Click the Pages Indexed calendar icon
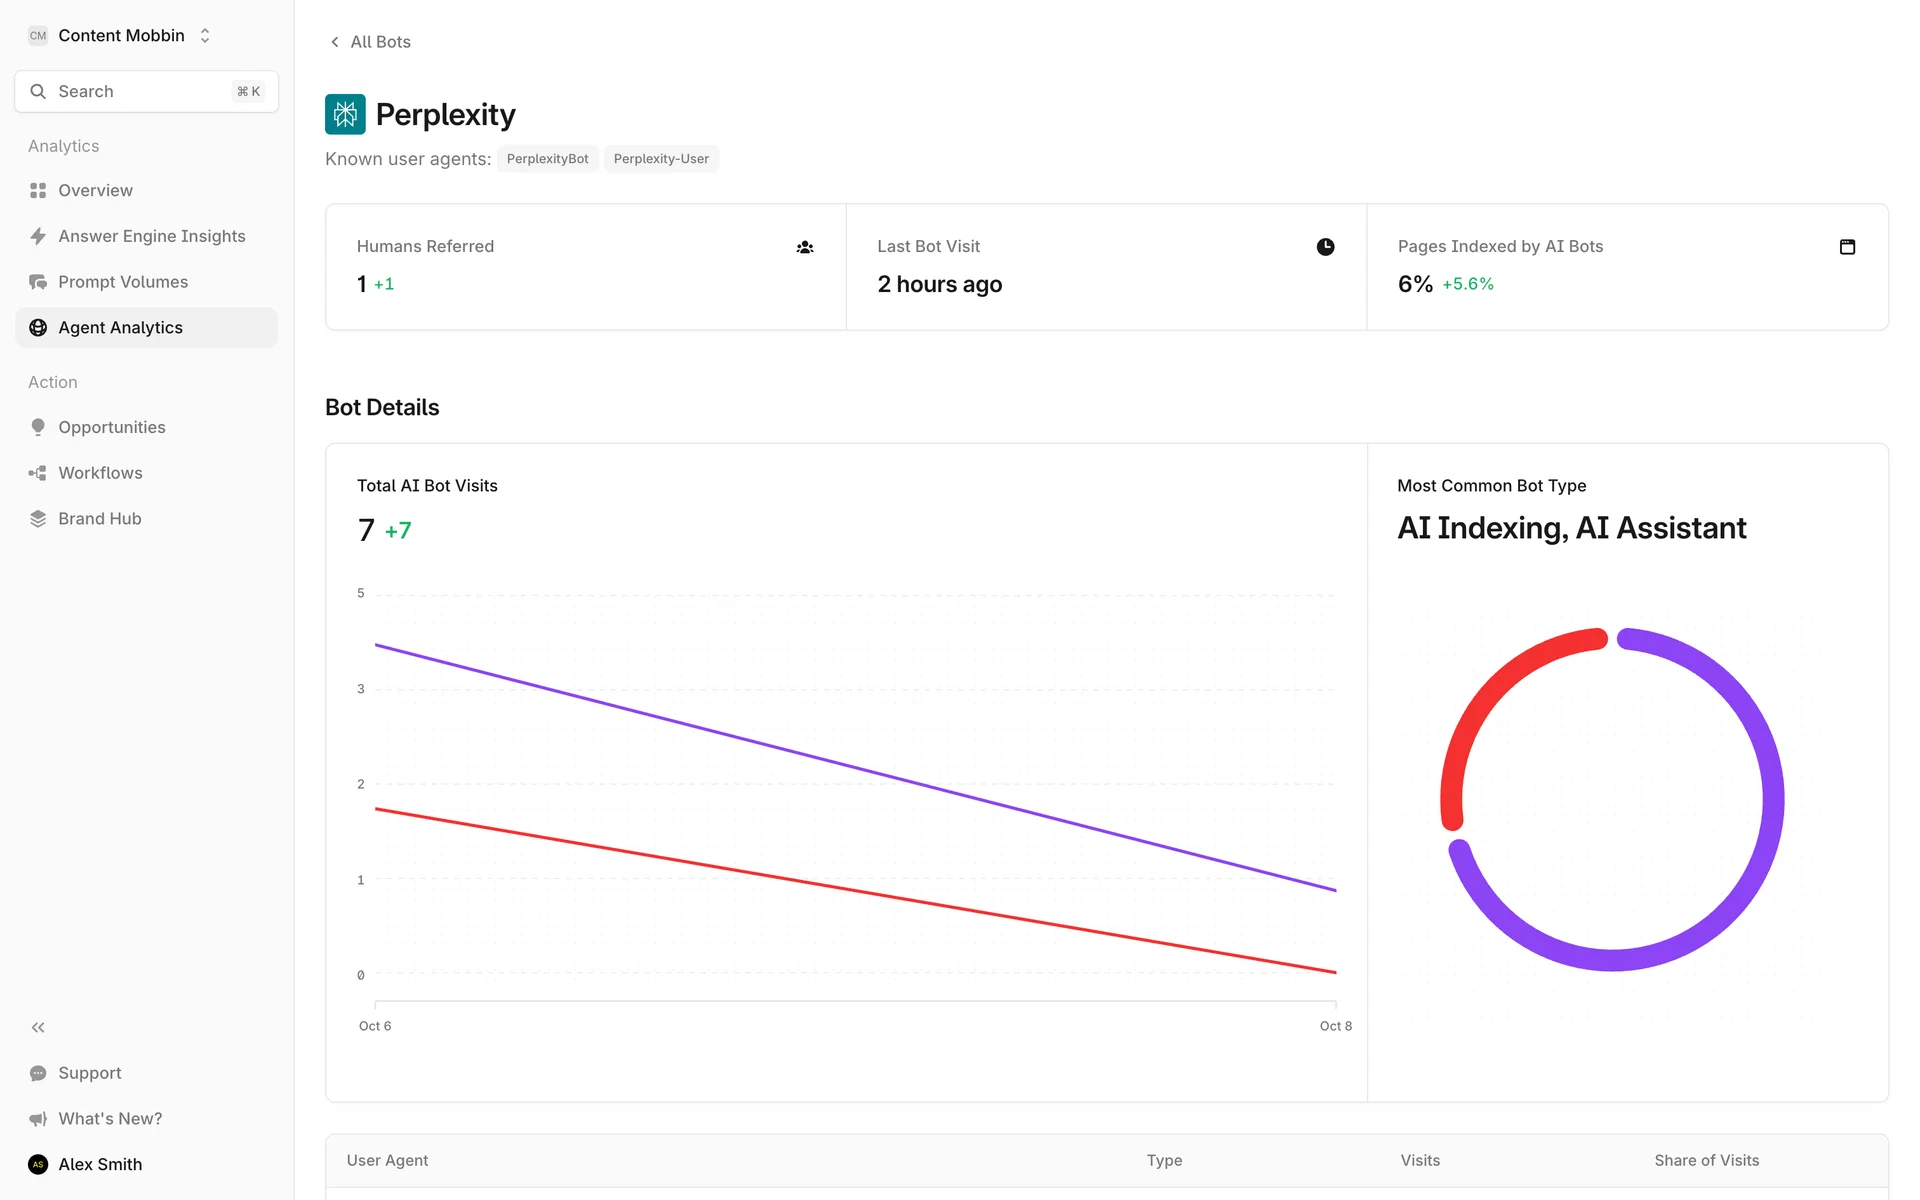The width and height of the screenshot is (1920, 1200). click(1847, 247)
